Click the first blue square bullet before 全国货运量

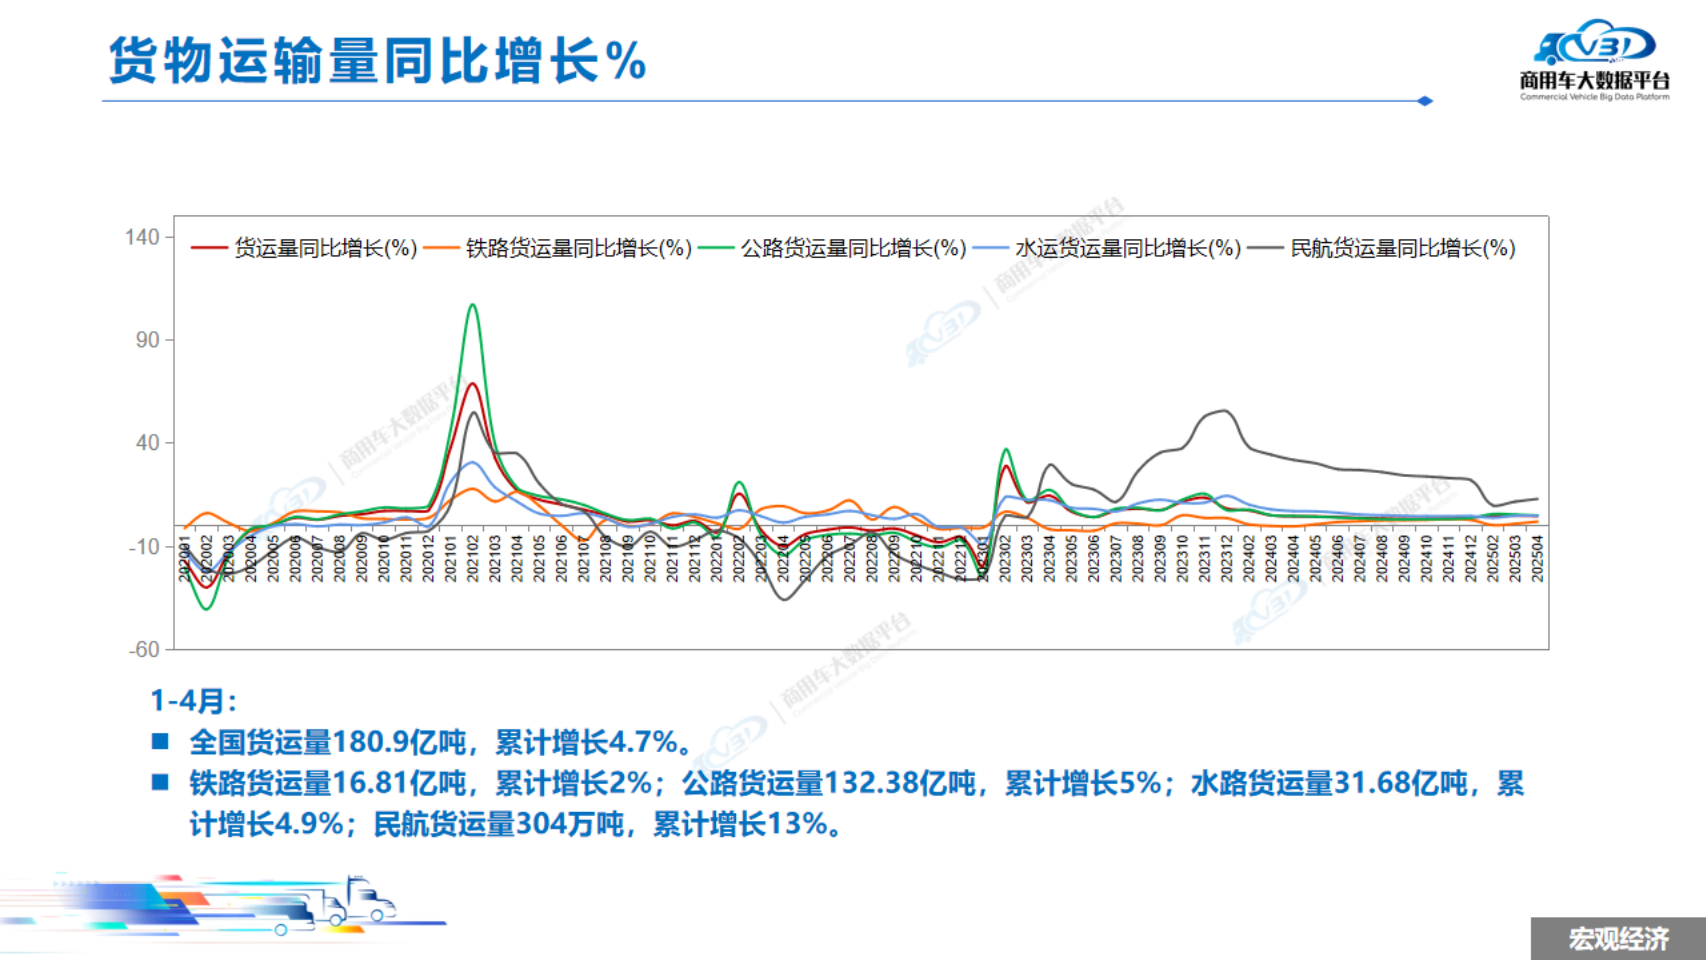point(161,741)
